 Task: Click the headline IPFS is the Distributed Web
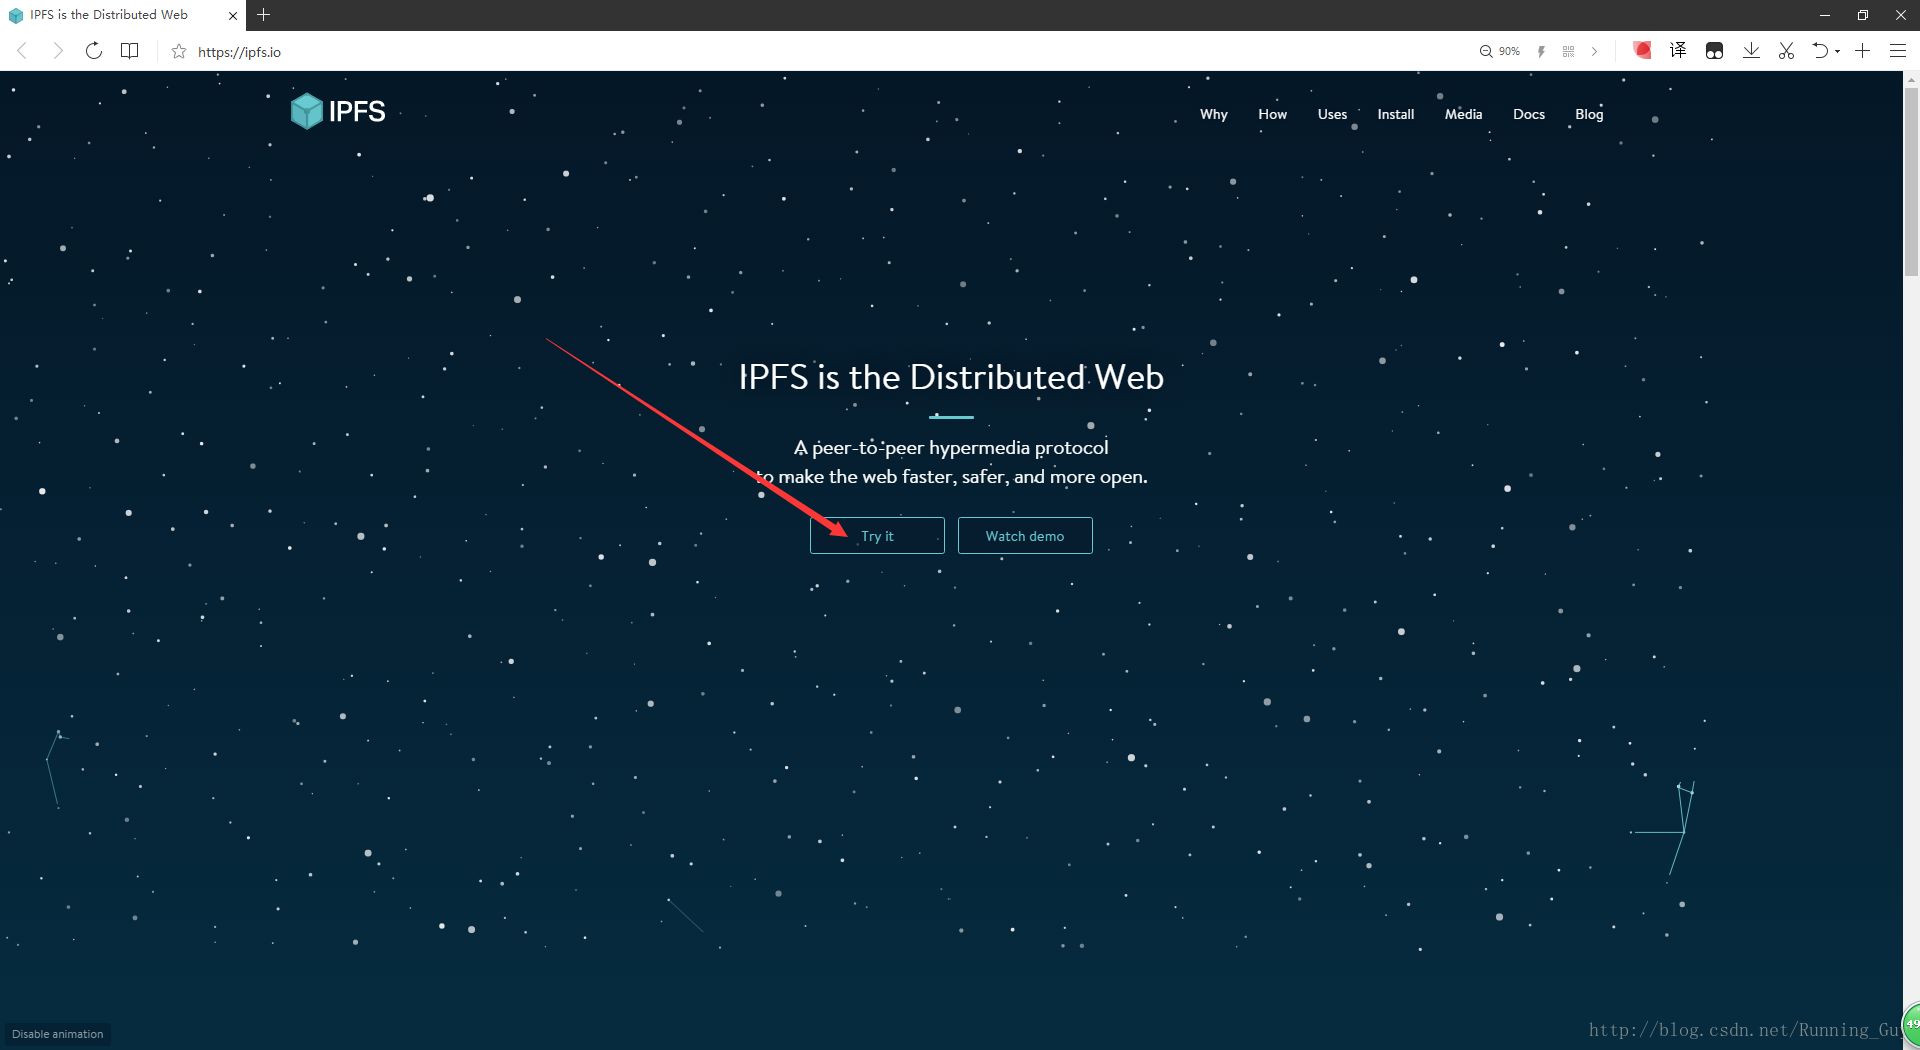coord(951,377)
